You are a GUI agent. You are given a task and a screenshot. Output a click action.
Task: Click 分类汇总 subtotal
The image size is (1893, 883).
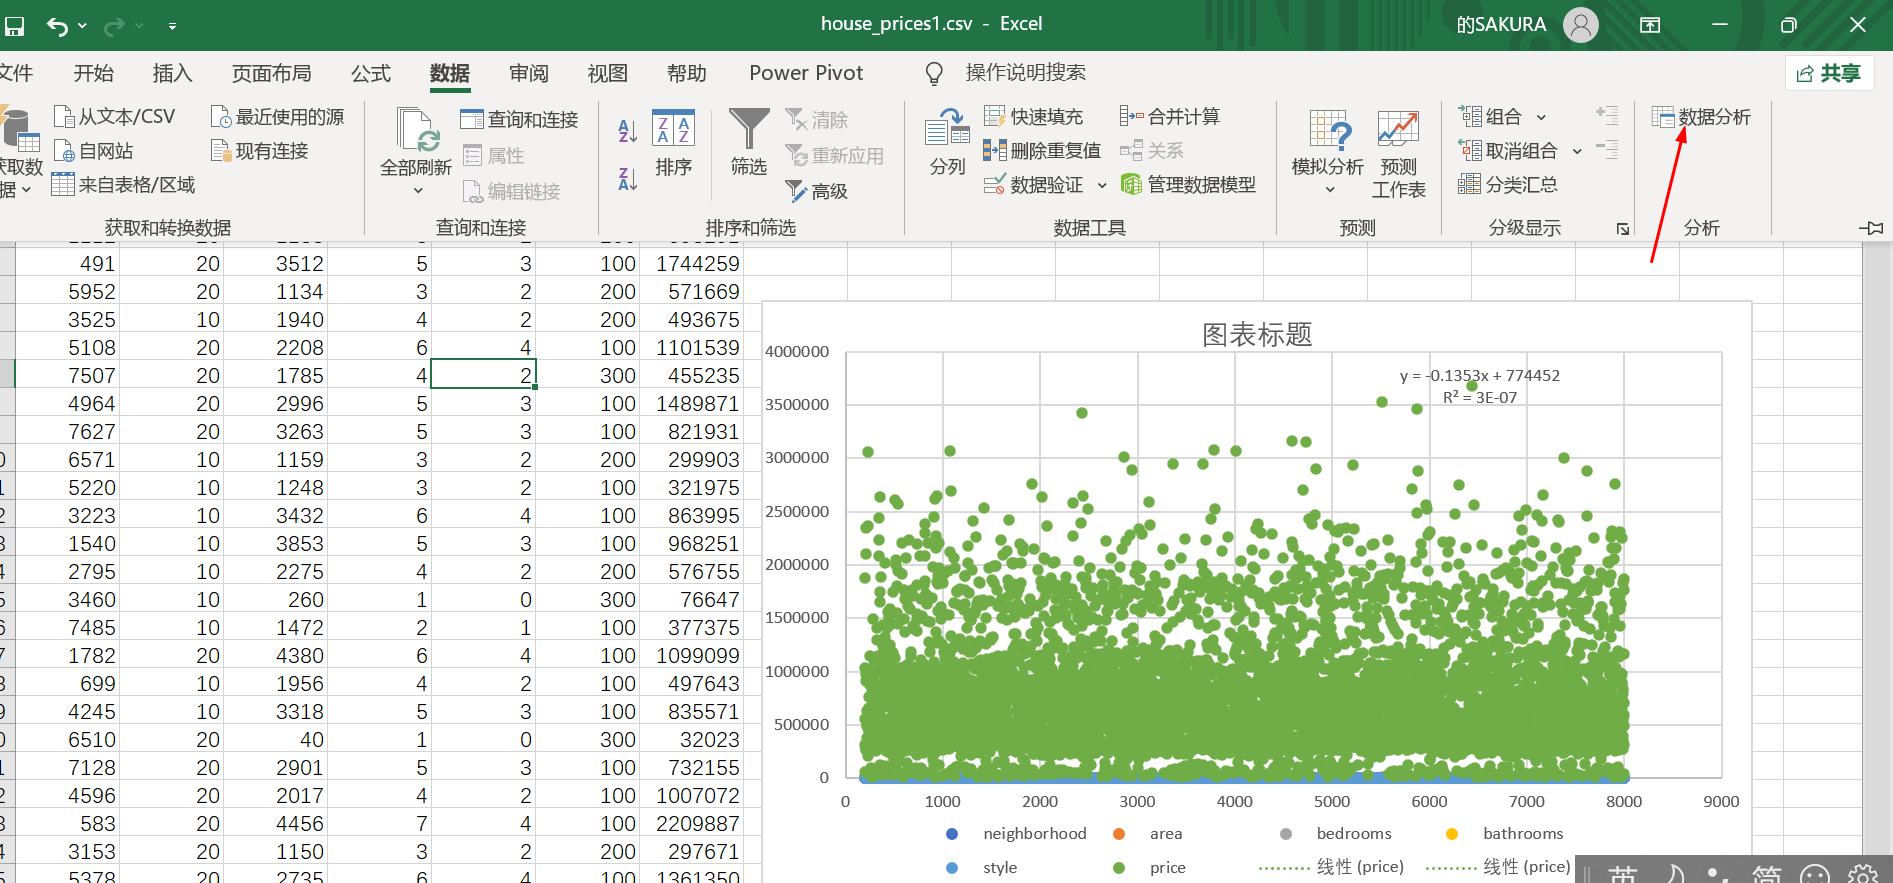click(1508, 184)
